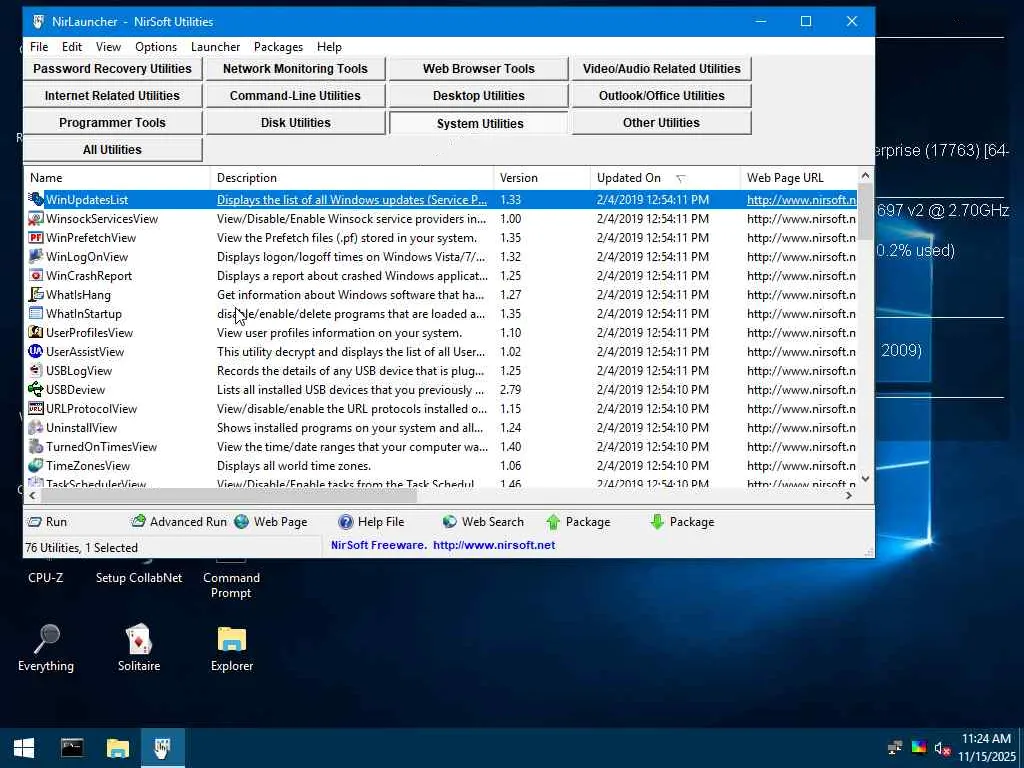This screenshot has width=1024, height=768.
Task: Sort by the Updated On column header
Action: 665,178
